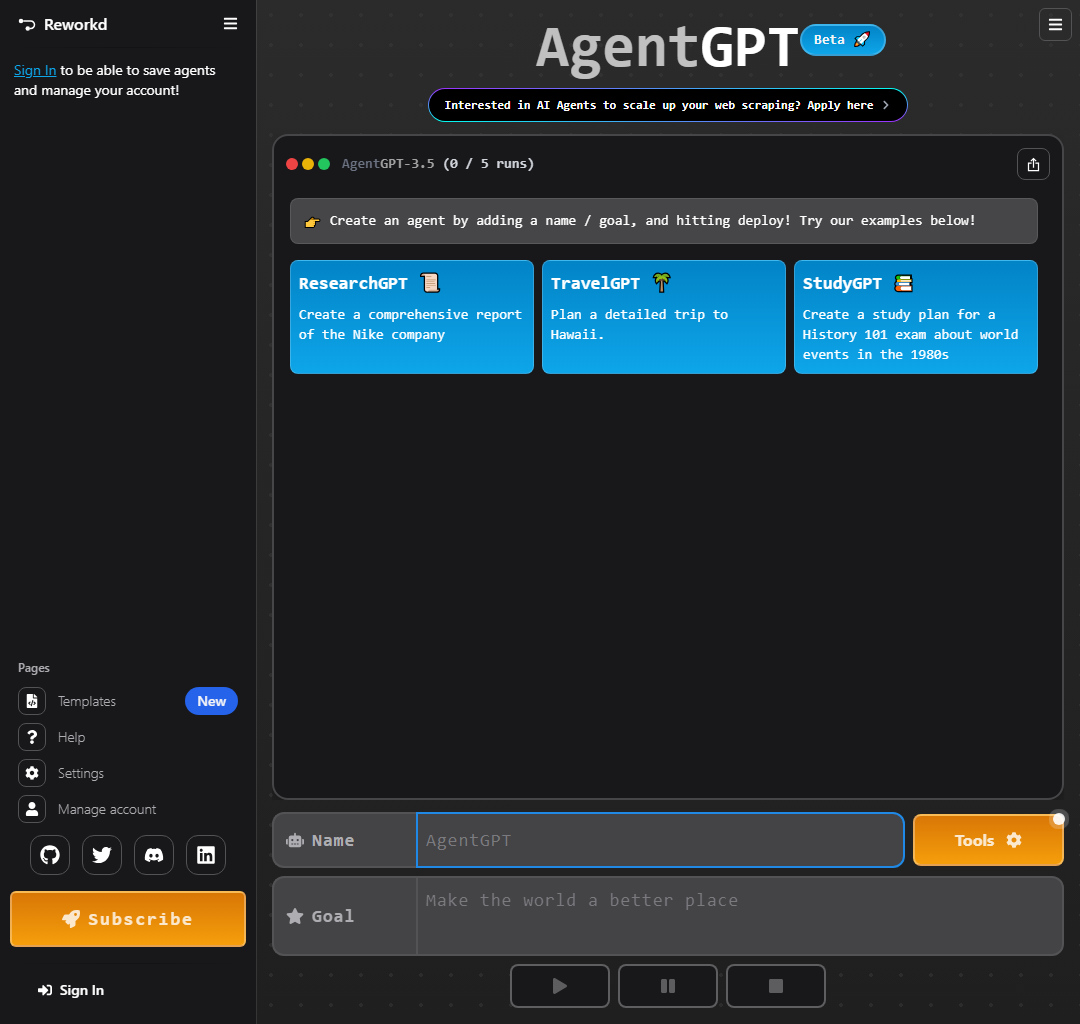
Task: Click the yellow window dot
Action: tap(308, 164)
